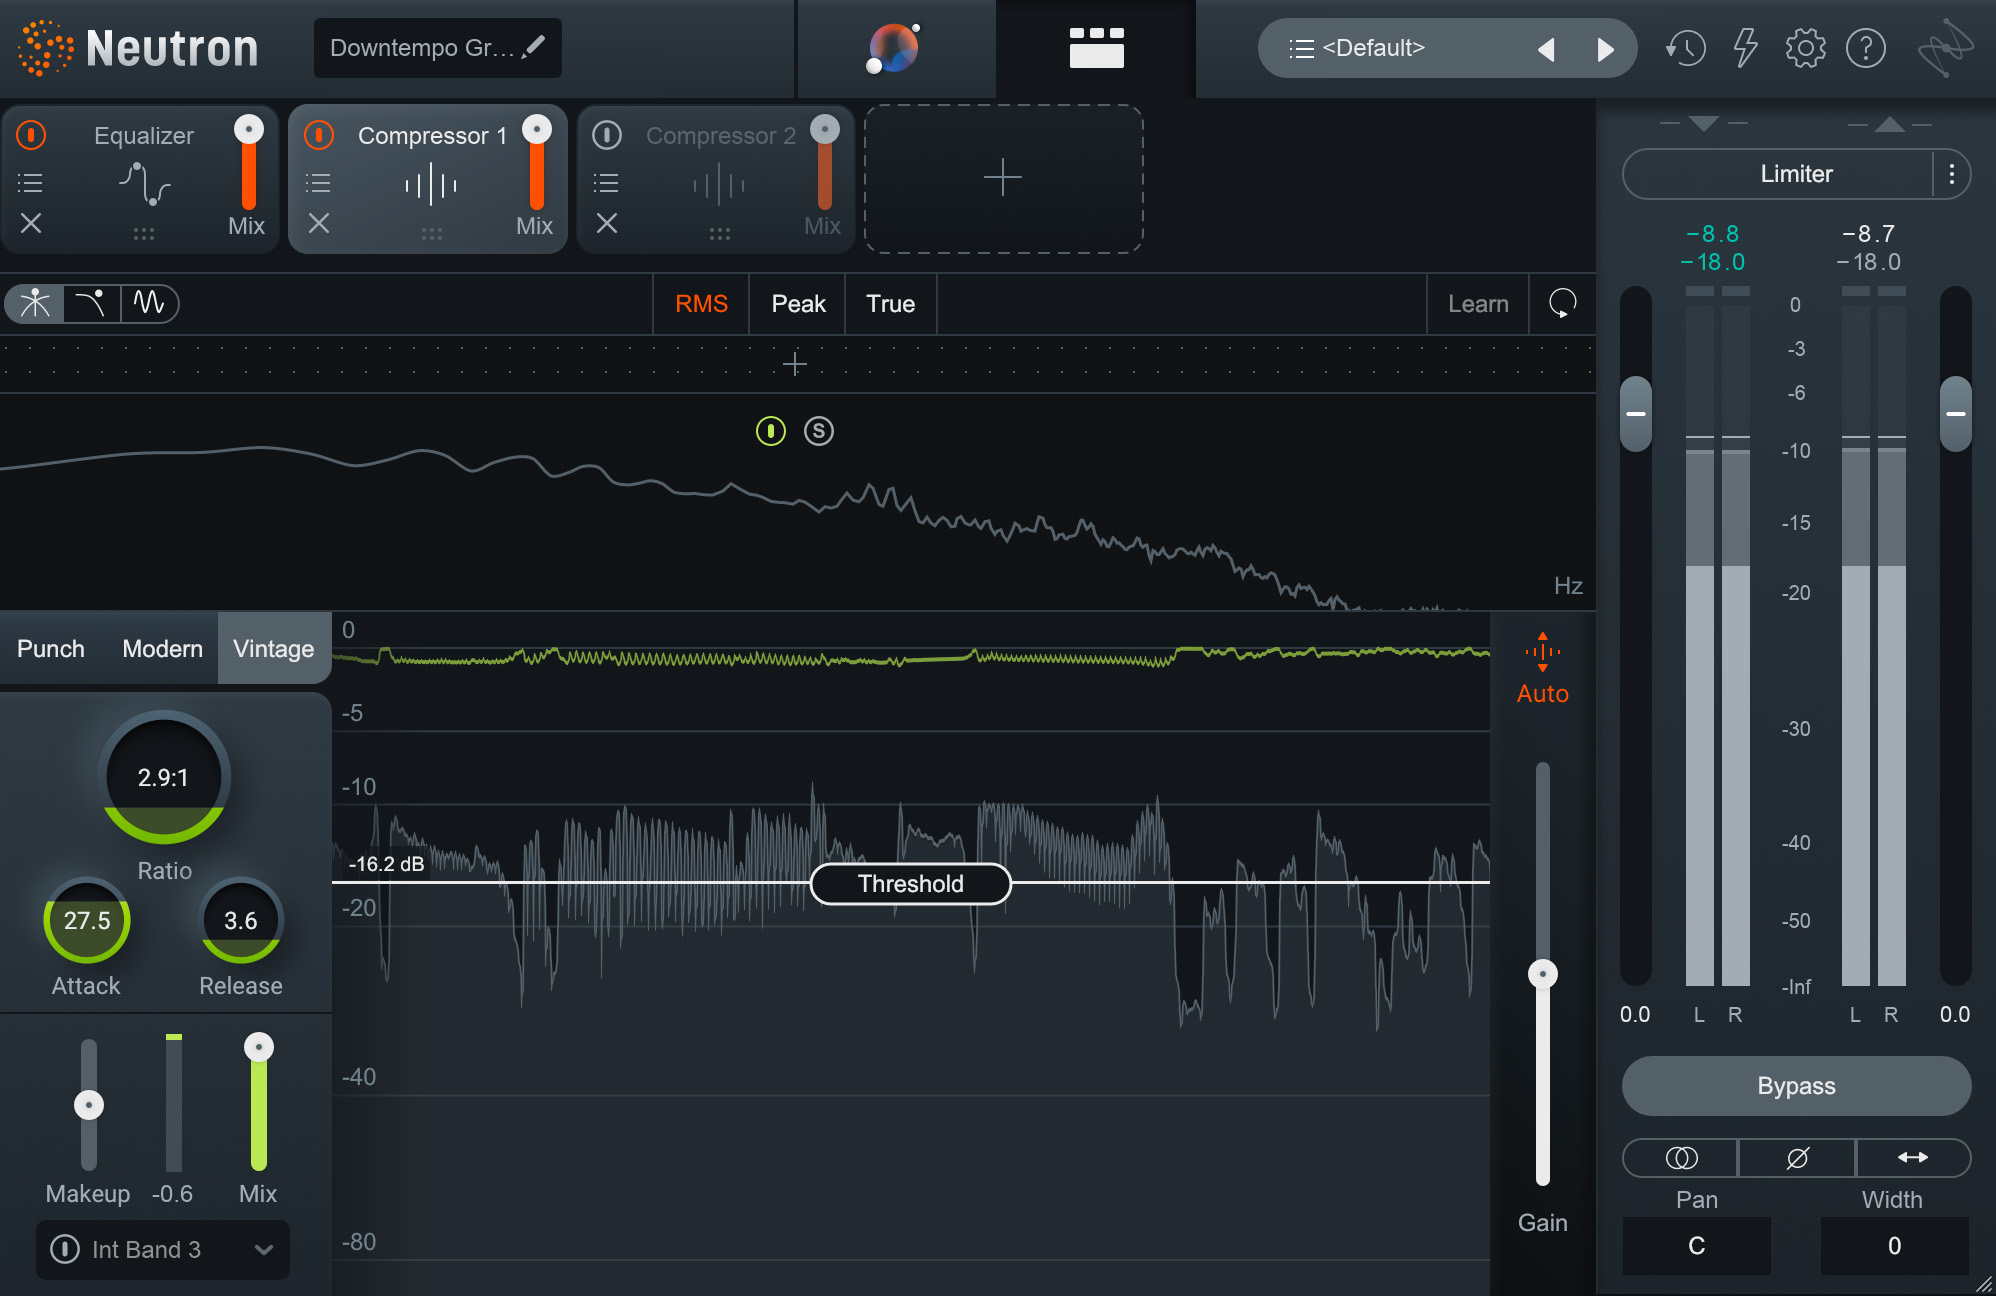Go to next preset arrow

[x=1605, y=49]
